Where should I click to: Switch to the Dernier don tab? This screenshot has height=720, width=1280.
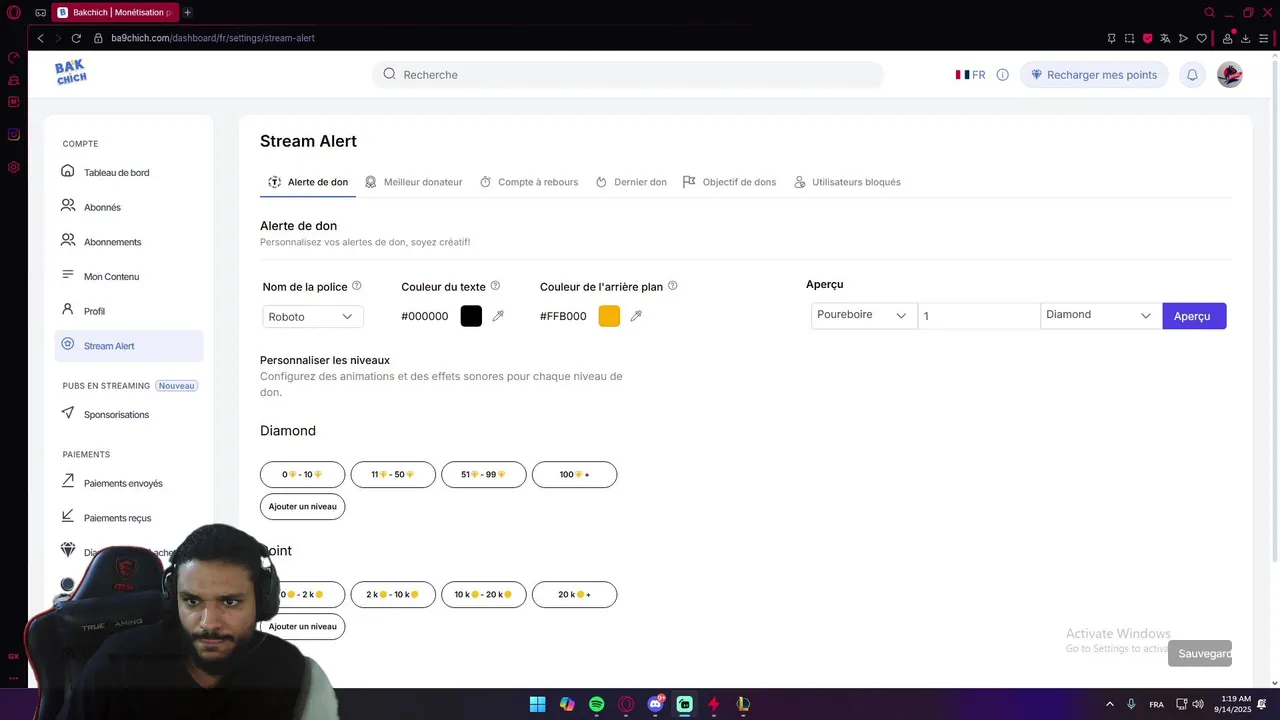tap(631, 182)
